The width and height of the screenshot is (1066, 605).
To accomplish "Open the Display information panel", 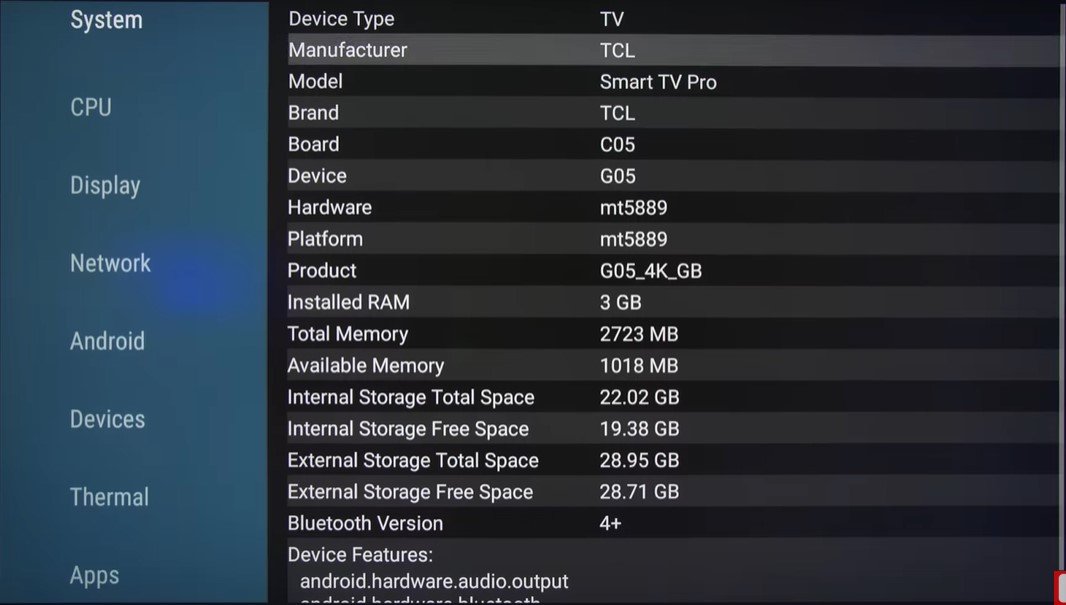I will 105,185.
